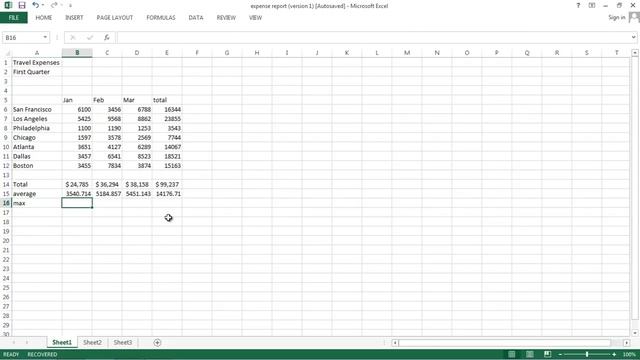
Task: Click the Atlanta cell
Action: pos(37,147)
